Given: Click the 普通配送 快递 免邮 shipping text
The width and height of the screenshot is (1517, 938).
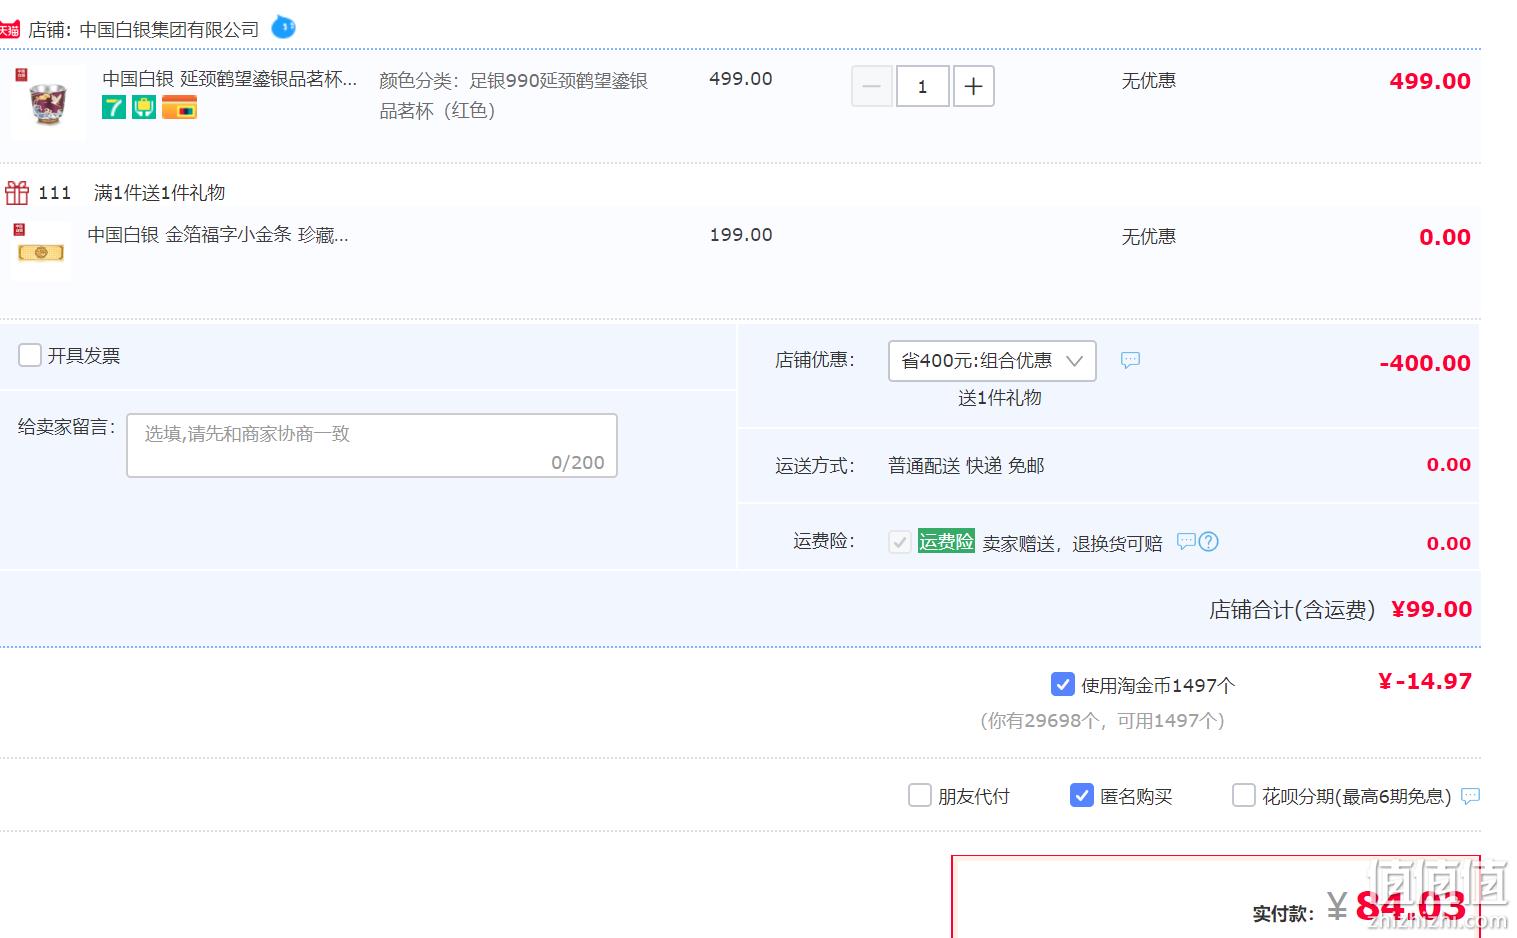Looking at the screenshot, I should 966,466.
